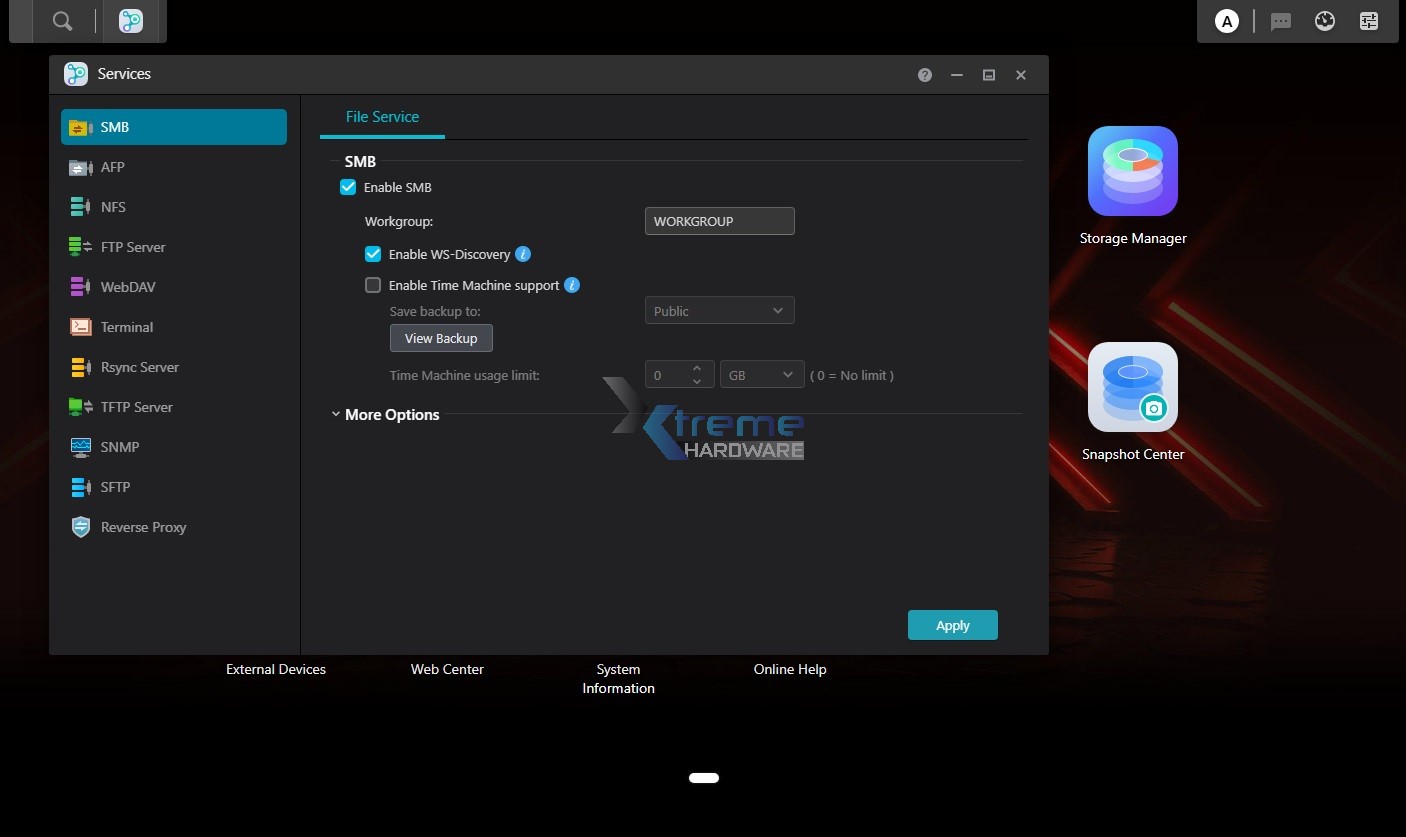Click the Workgroup text field
Viewport: 1406px width, 837px height.
pyautogui.click(x=719, y=221)
